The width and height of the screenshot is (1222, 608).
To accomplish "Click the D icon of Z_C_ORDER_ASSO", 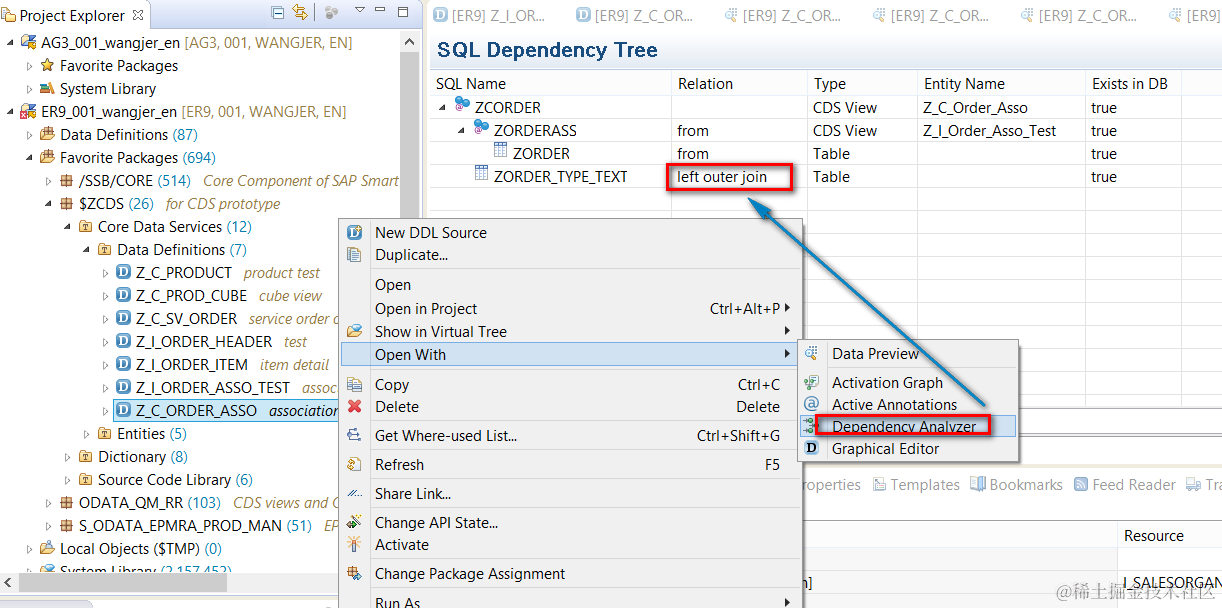I will 124,410.
